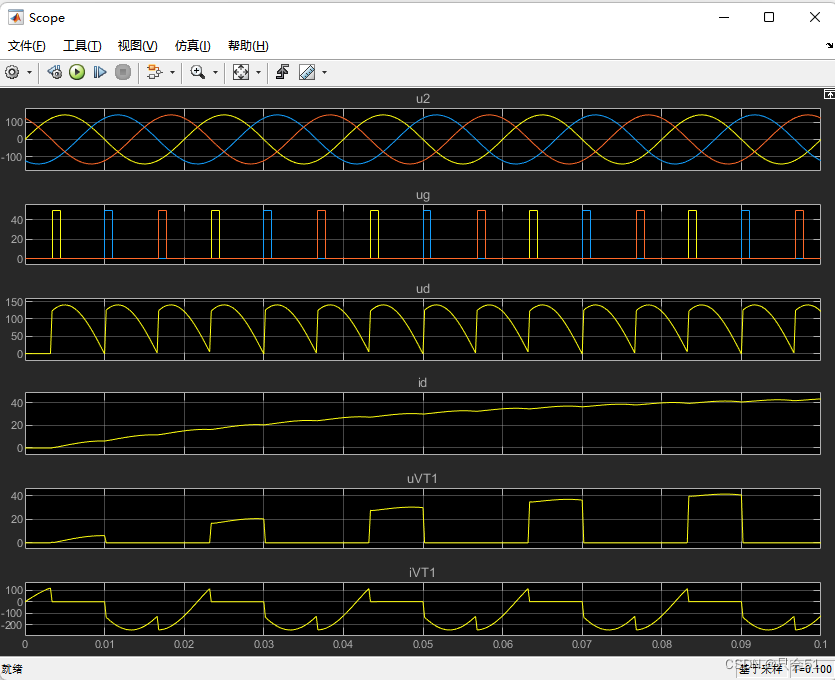The image size is (835, 680).
Task: Click inside the id current plot
Action: [x=422, y=423]
